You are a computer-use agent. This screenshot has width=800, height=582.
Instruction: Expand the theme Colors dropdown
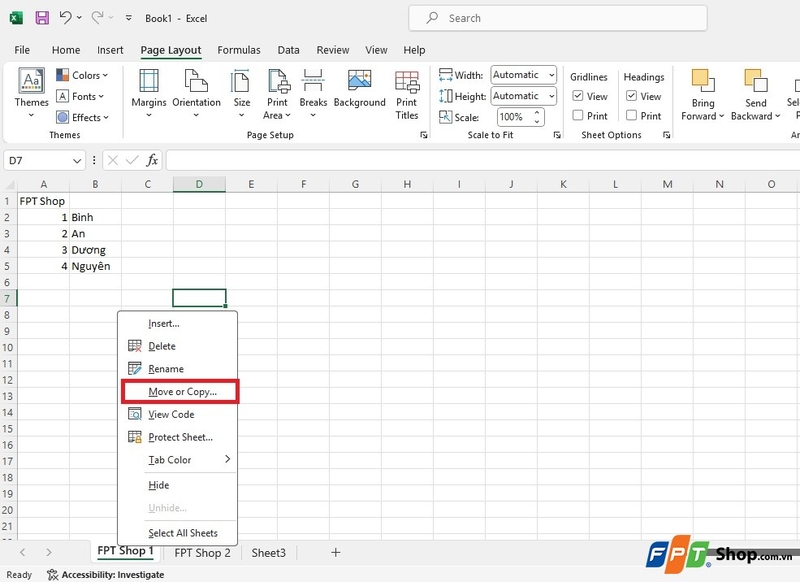coord(82,75)
